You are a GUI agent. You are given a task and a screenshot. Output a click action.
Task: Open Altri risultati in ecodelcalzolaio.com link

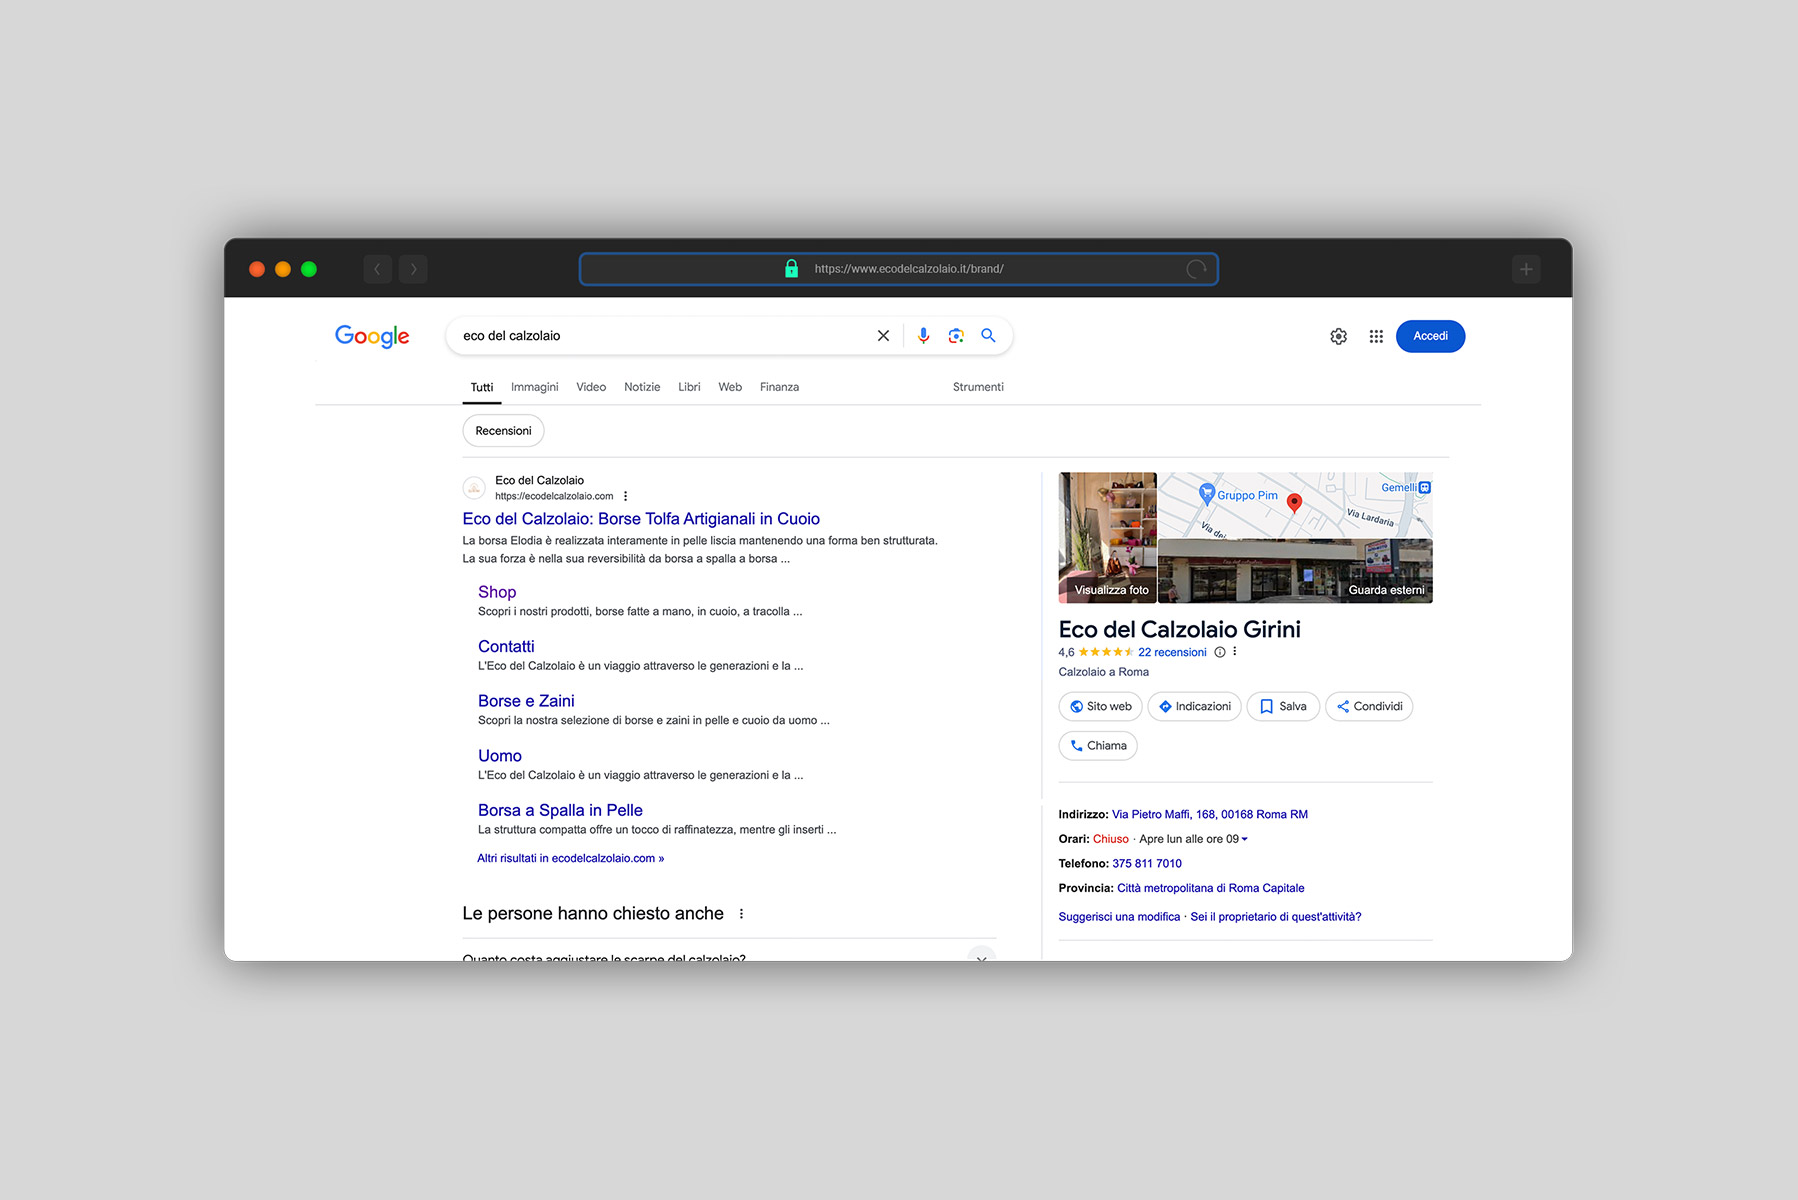tap(570, 858)
